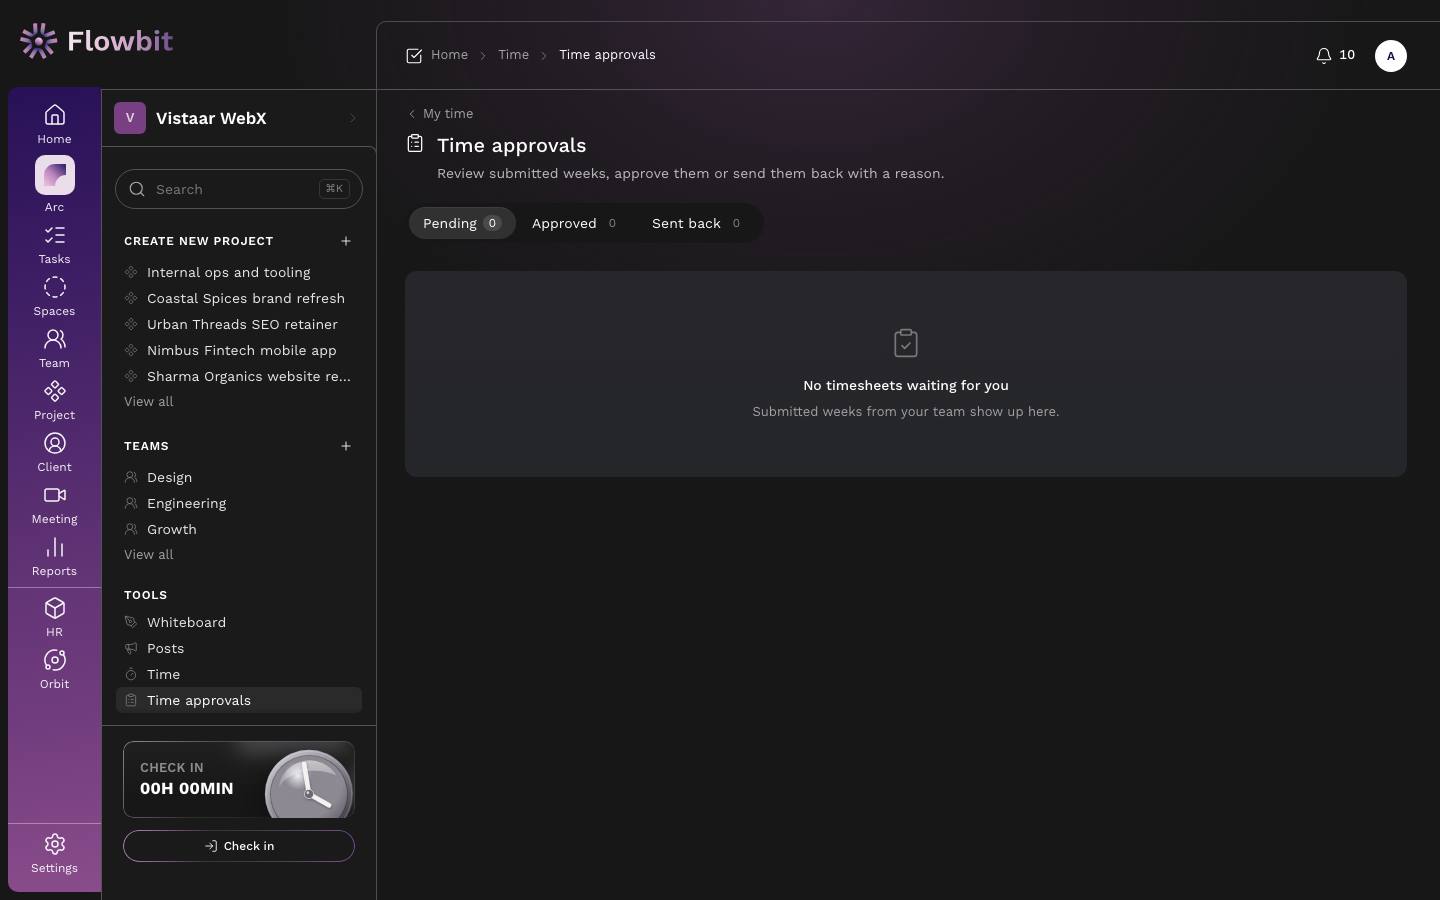View all projects link
Screen dimensions: 1440x900
click(149, 401)
